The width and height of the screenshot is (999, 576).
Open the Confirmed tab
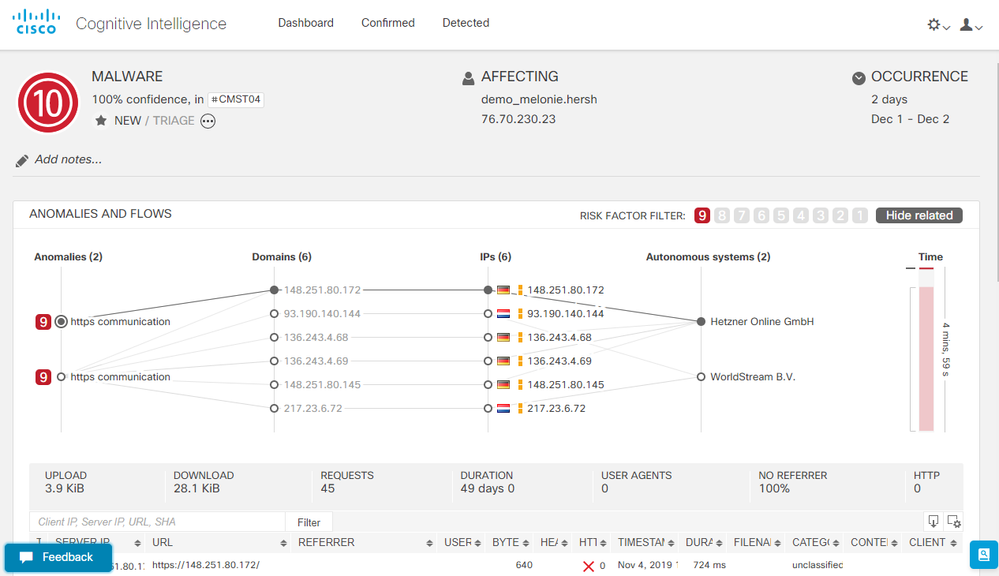click(x=387, y=23)
